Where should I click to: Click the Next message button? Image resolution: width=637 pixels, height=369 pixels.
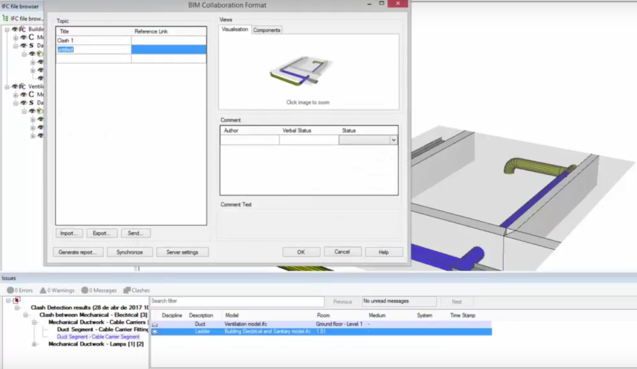(457, 302)
